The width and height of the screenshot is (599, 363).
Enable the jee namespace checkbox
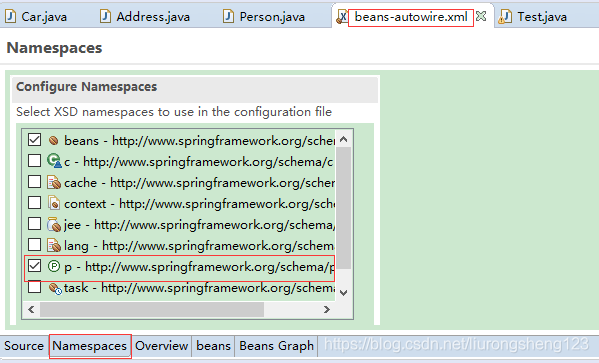pos(34,224)
